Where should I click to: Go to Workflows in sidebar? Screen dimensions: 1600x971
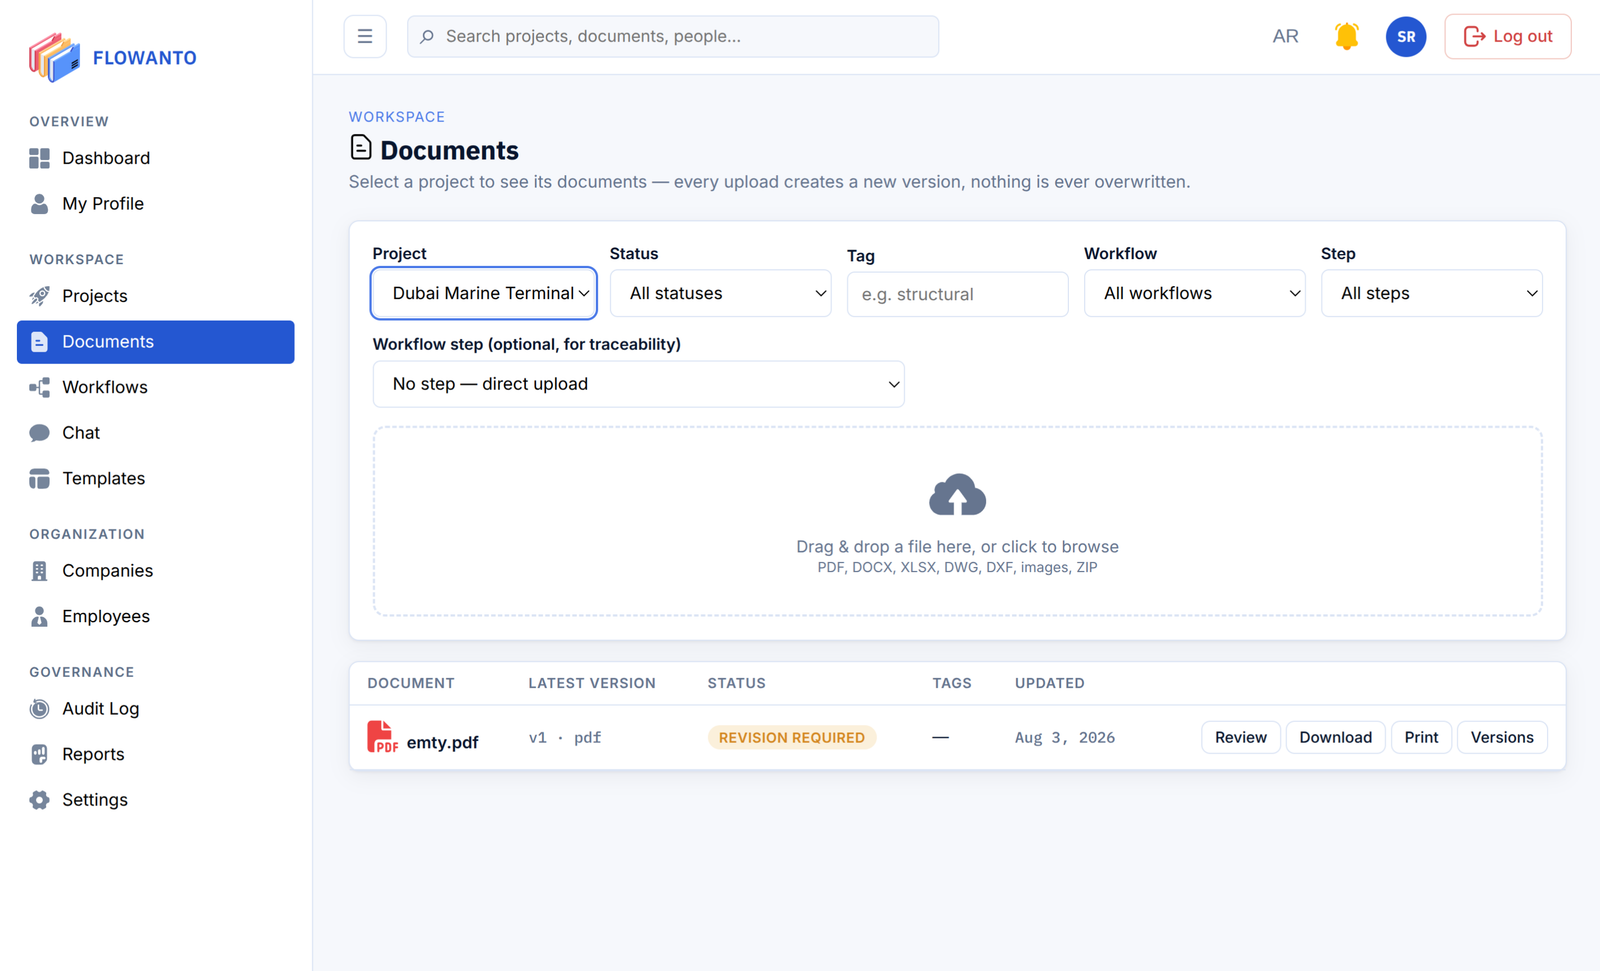pos(156,387)
